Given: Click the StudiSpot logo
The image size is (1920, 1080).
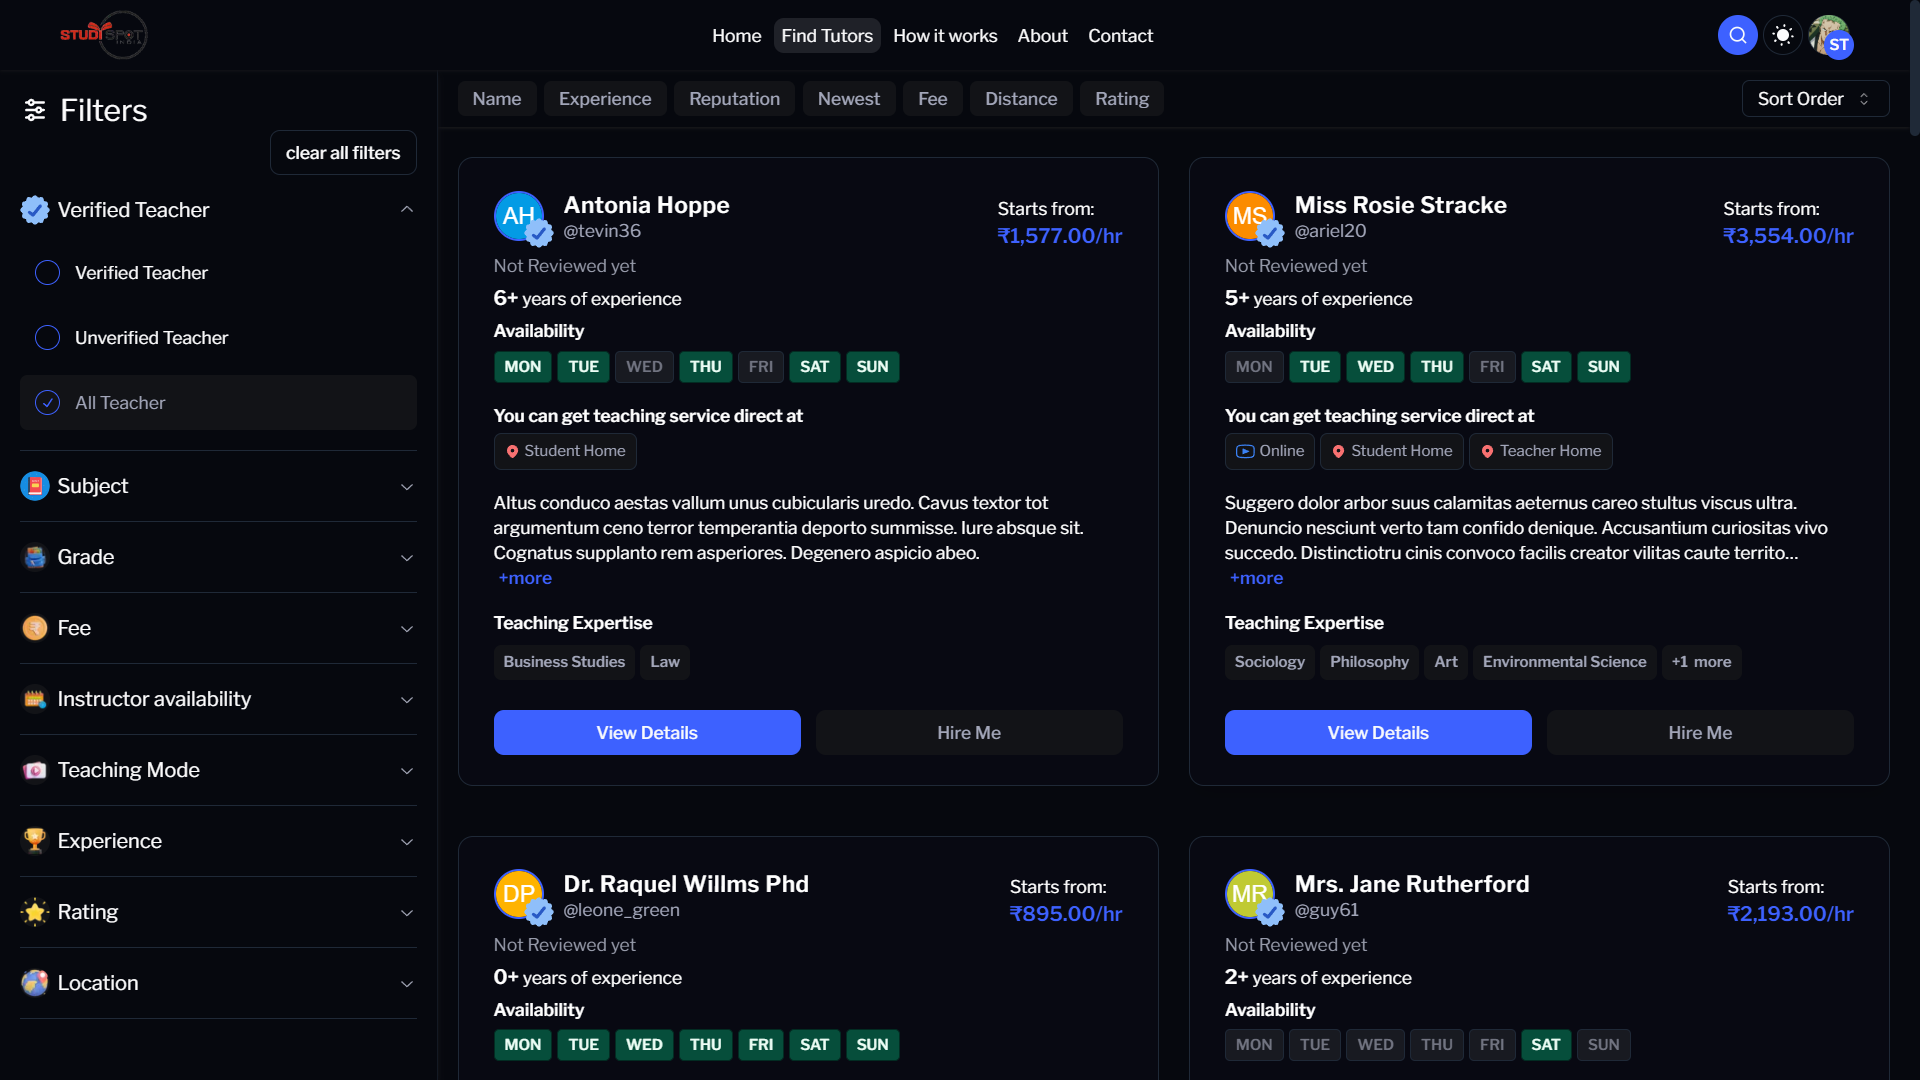Looking at the screenshot, I should point(104,35).
